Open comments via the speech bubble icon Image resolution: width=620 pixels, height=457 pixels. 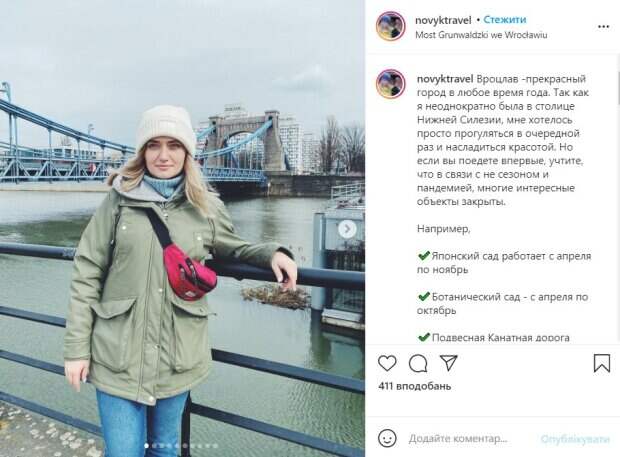click(x=418, y=363)
